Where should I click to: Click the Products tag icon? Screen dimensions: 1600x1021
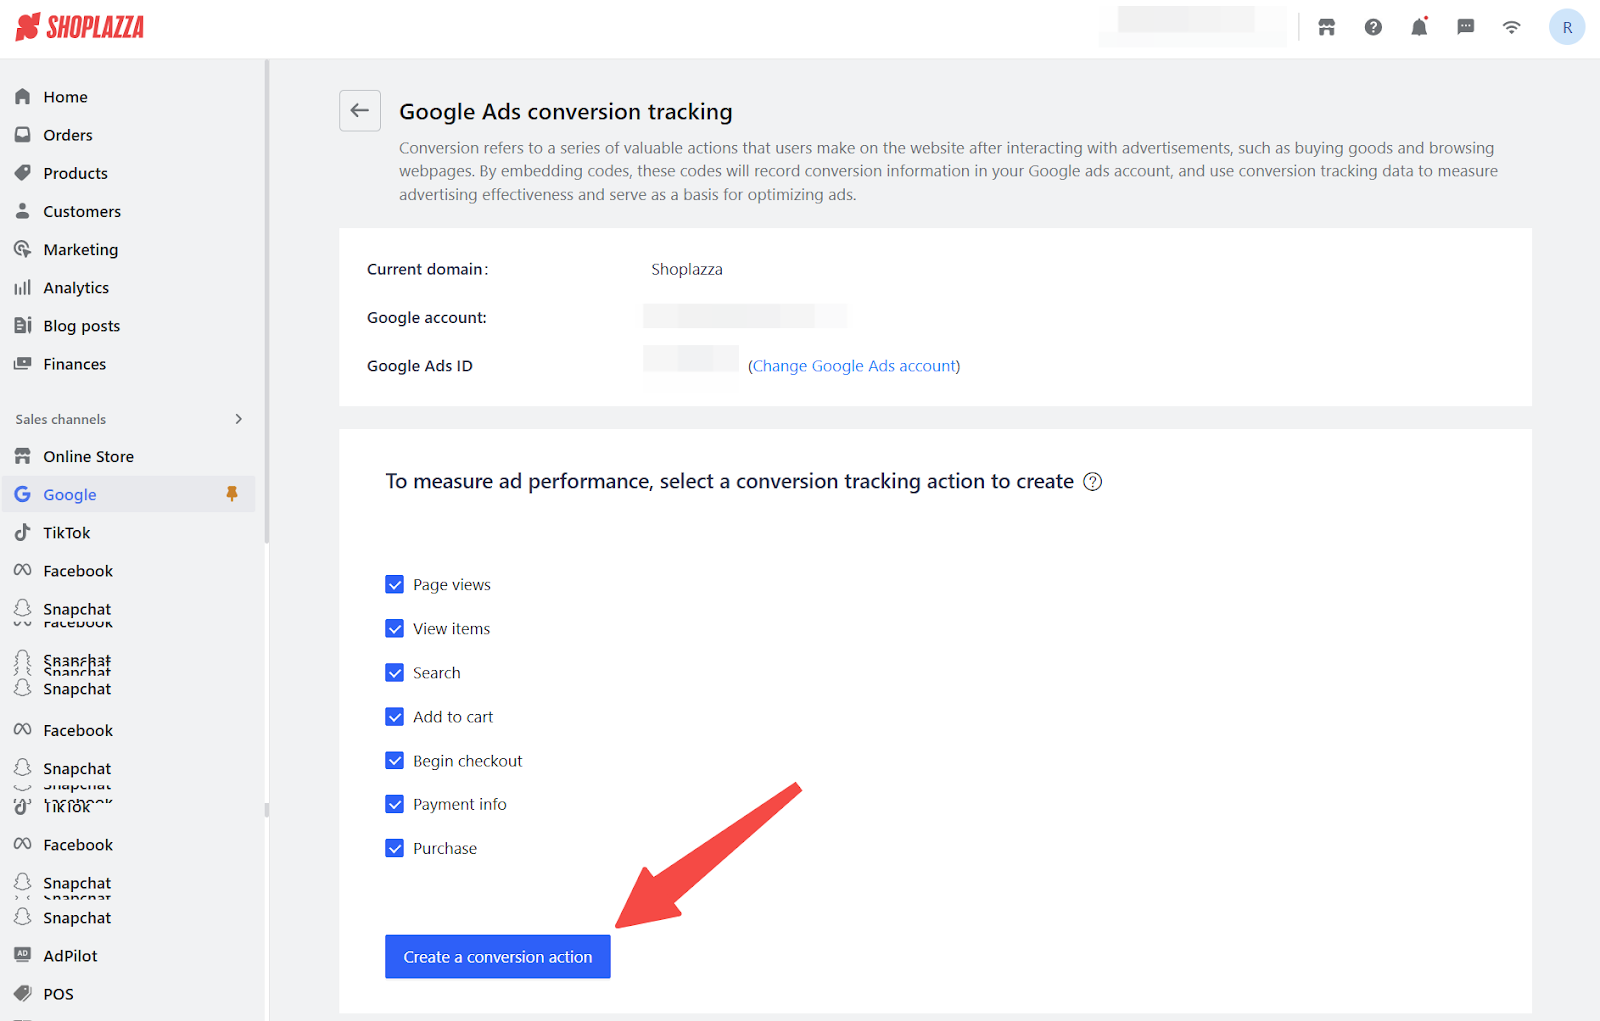point(23,173)
